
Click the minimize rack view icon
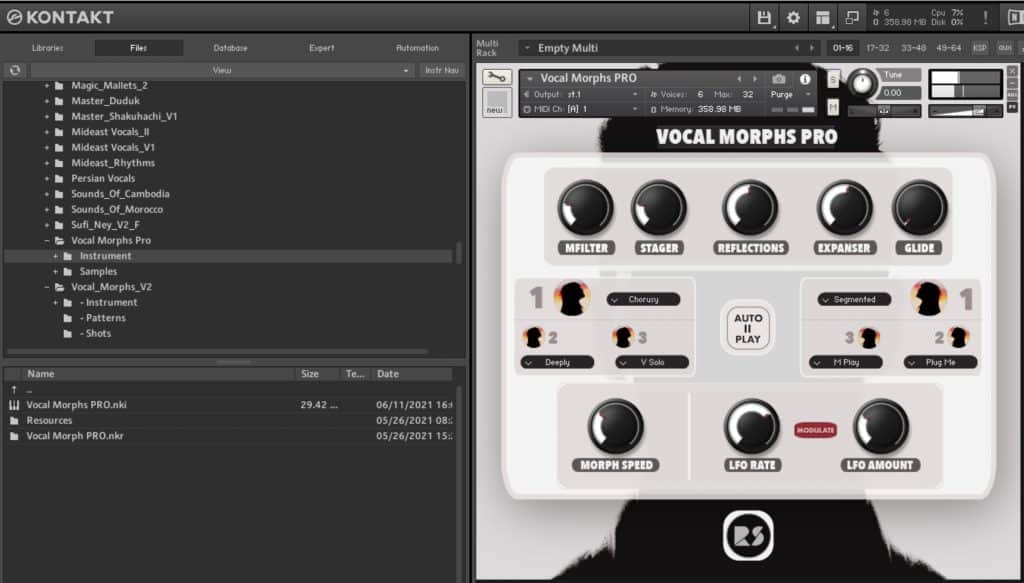[x=852, y=18]
